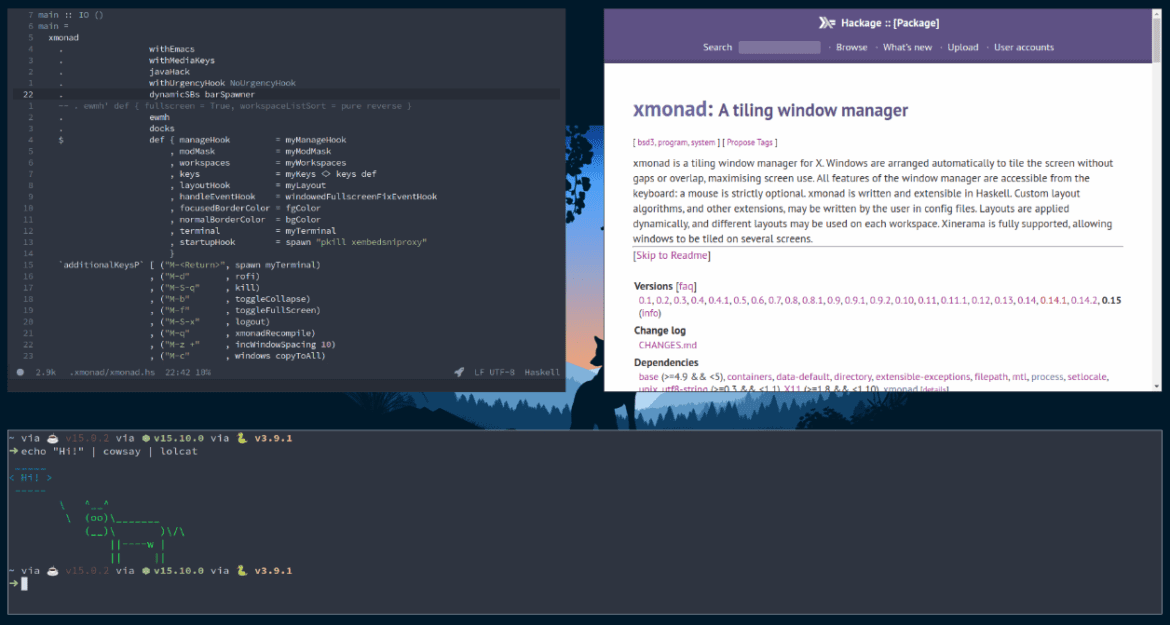Viewport: 1170px width, 625px height.
Task: Click the Python icon next to v3.9.1
Action: click(240, 437)
